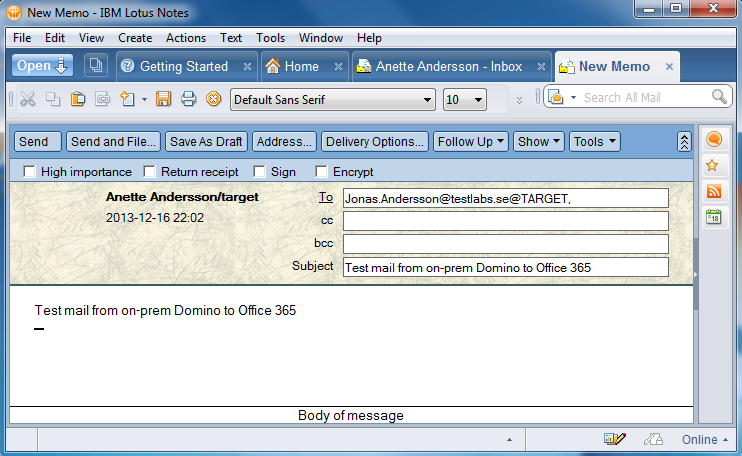Open the Help menu
742x456 pixels.
click(x=369, y=38)
